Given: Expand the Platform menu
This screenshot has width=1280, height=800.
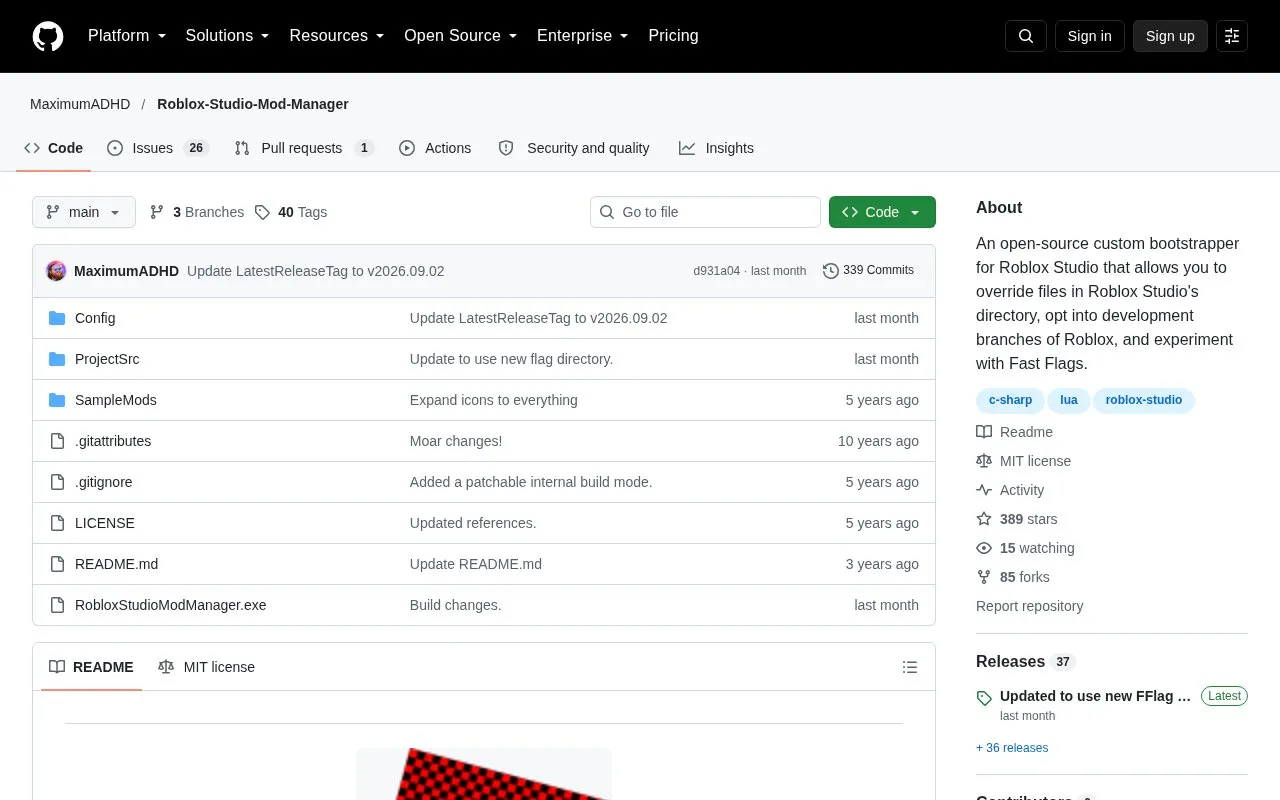Looking at the screenshot, I should coord(127,36).
